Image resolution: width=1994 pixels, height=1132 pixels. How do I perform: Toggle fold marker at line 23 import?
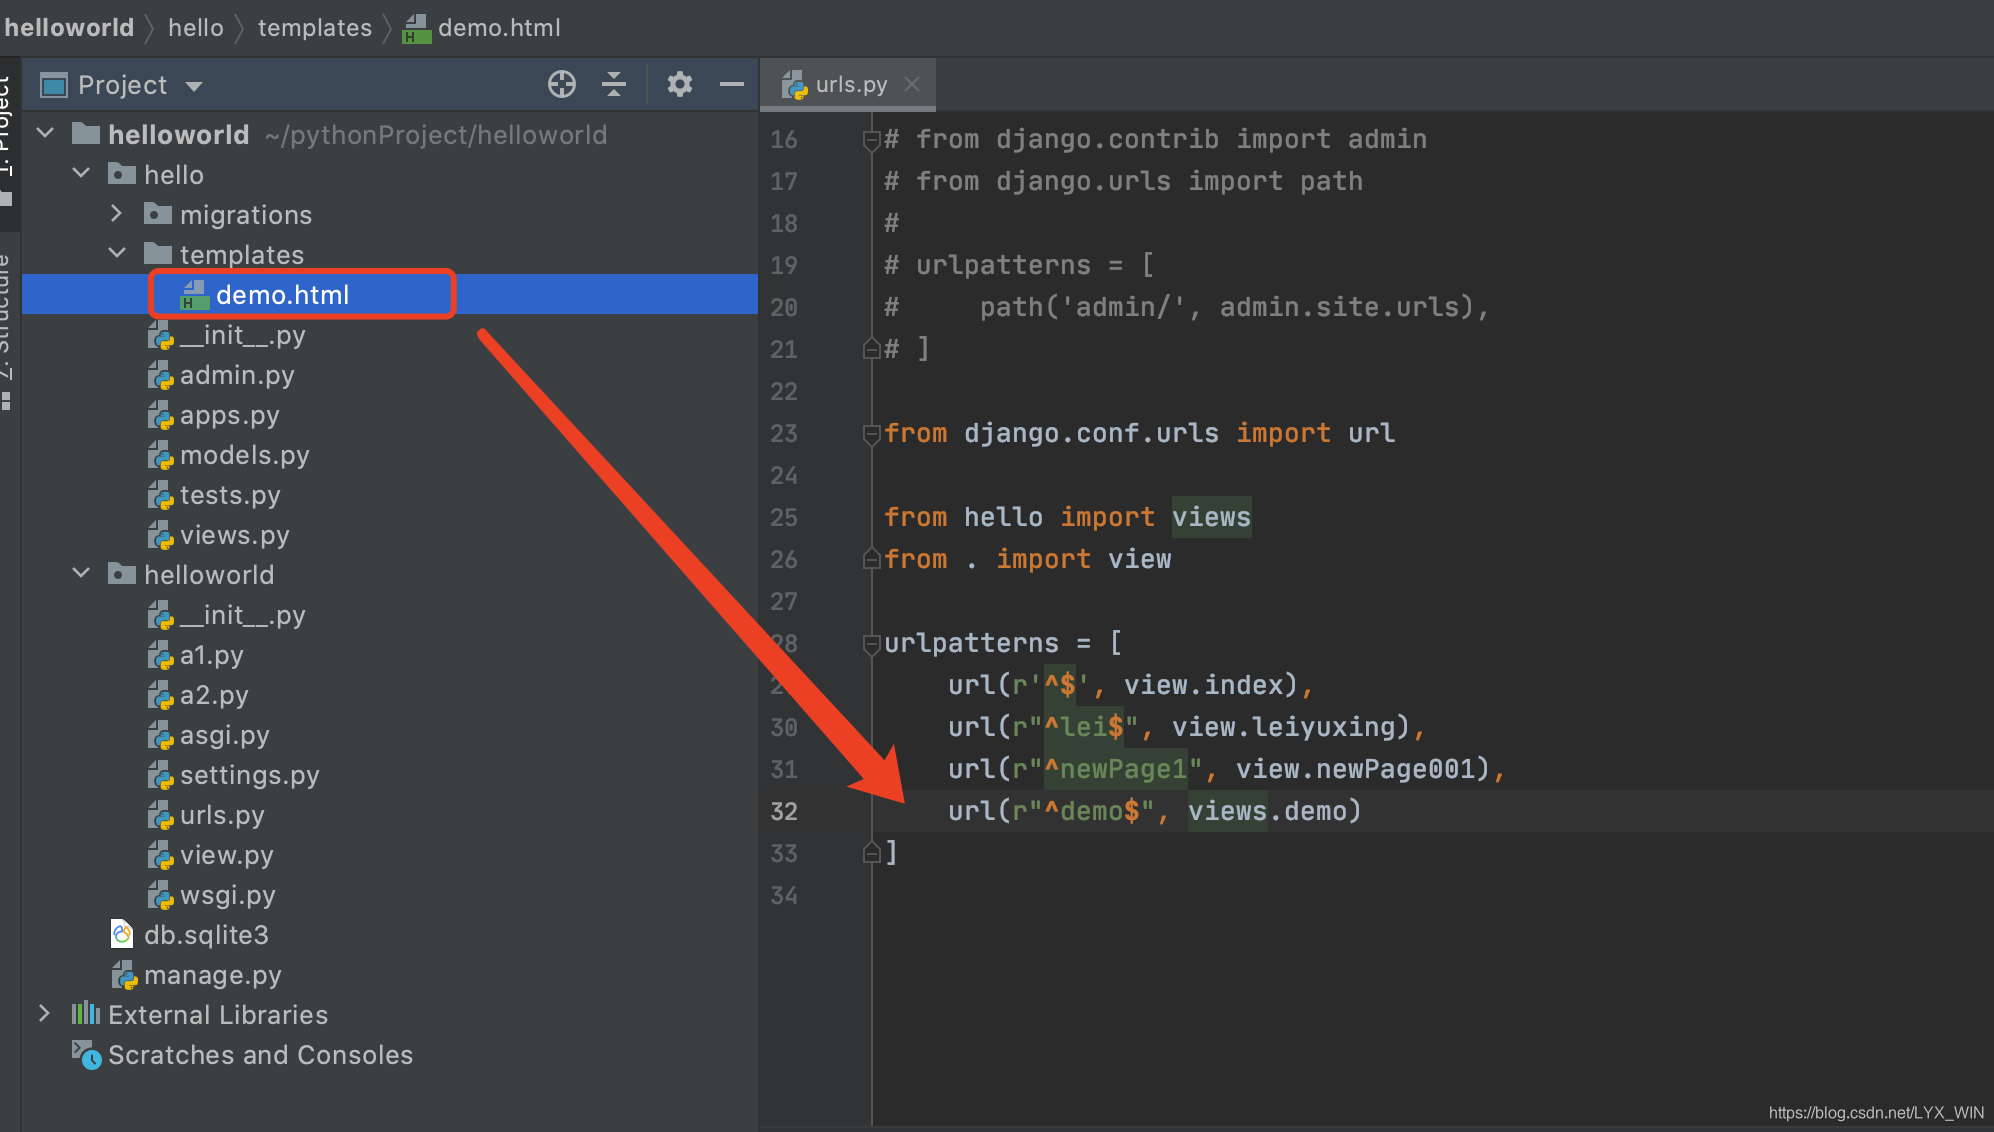pos(871,434)
